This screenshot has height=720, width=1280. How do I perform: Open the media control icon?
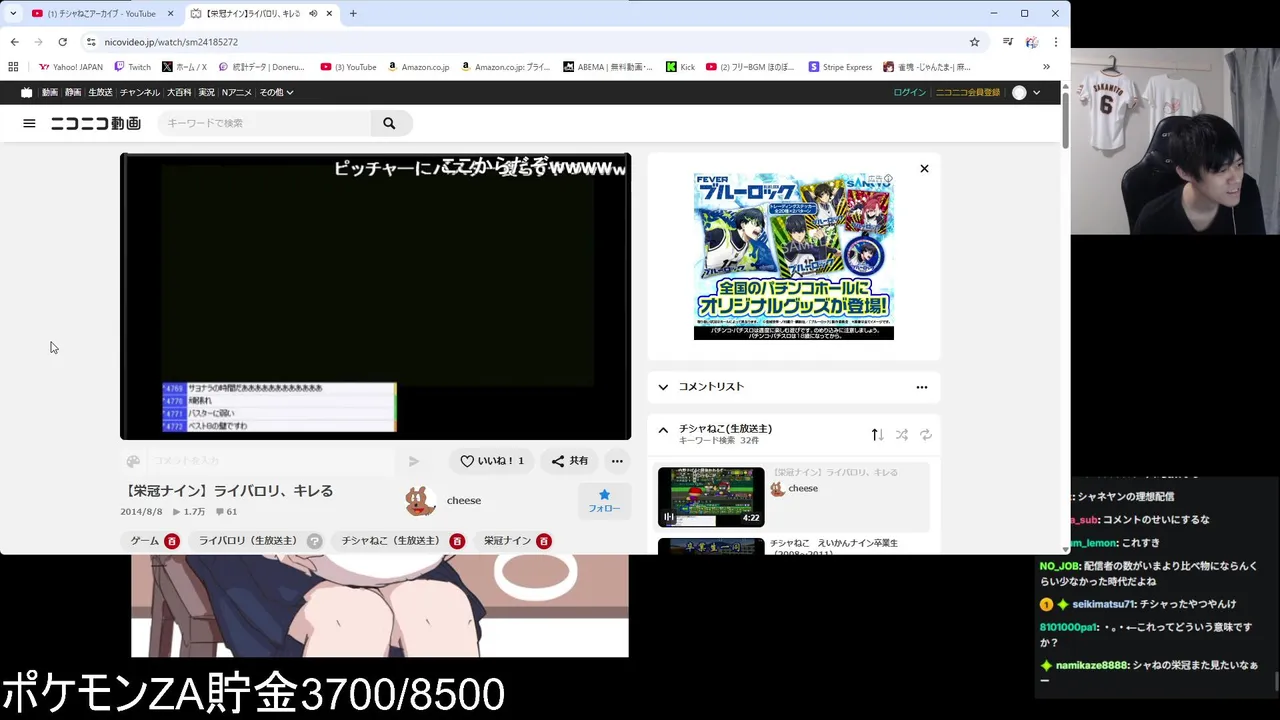pyautogui.click(x=1007, y=42)
